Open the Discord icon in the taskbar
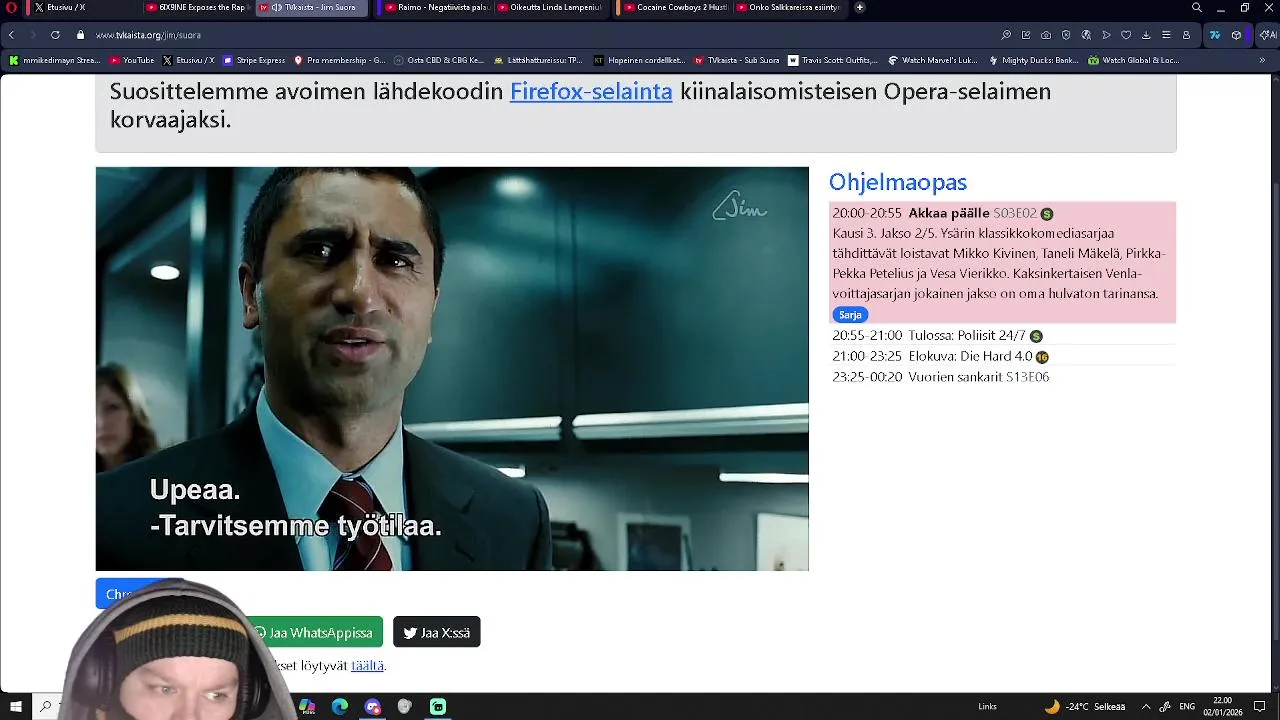 [x=372, y=706]
